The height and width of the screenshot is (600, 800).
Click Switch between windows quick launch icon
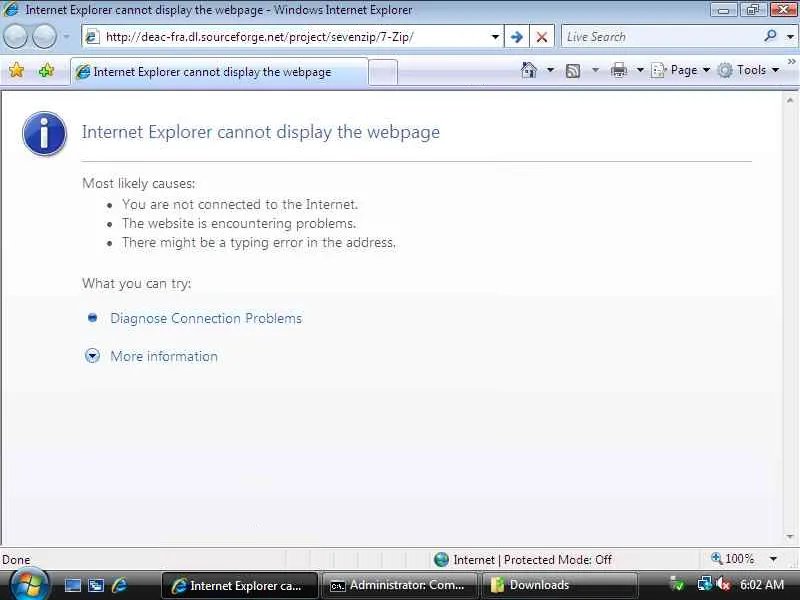click(x=96, y=585)
